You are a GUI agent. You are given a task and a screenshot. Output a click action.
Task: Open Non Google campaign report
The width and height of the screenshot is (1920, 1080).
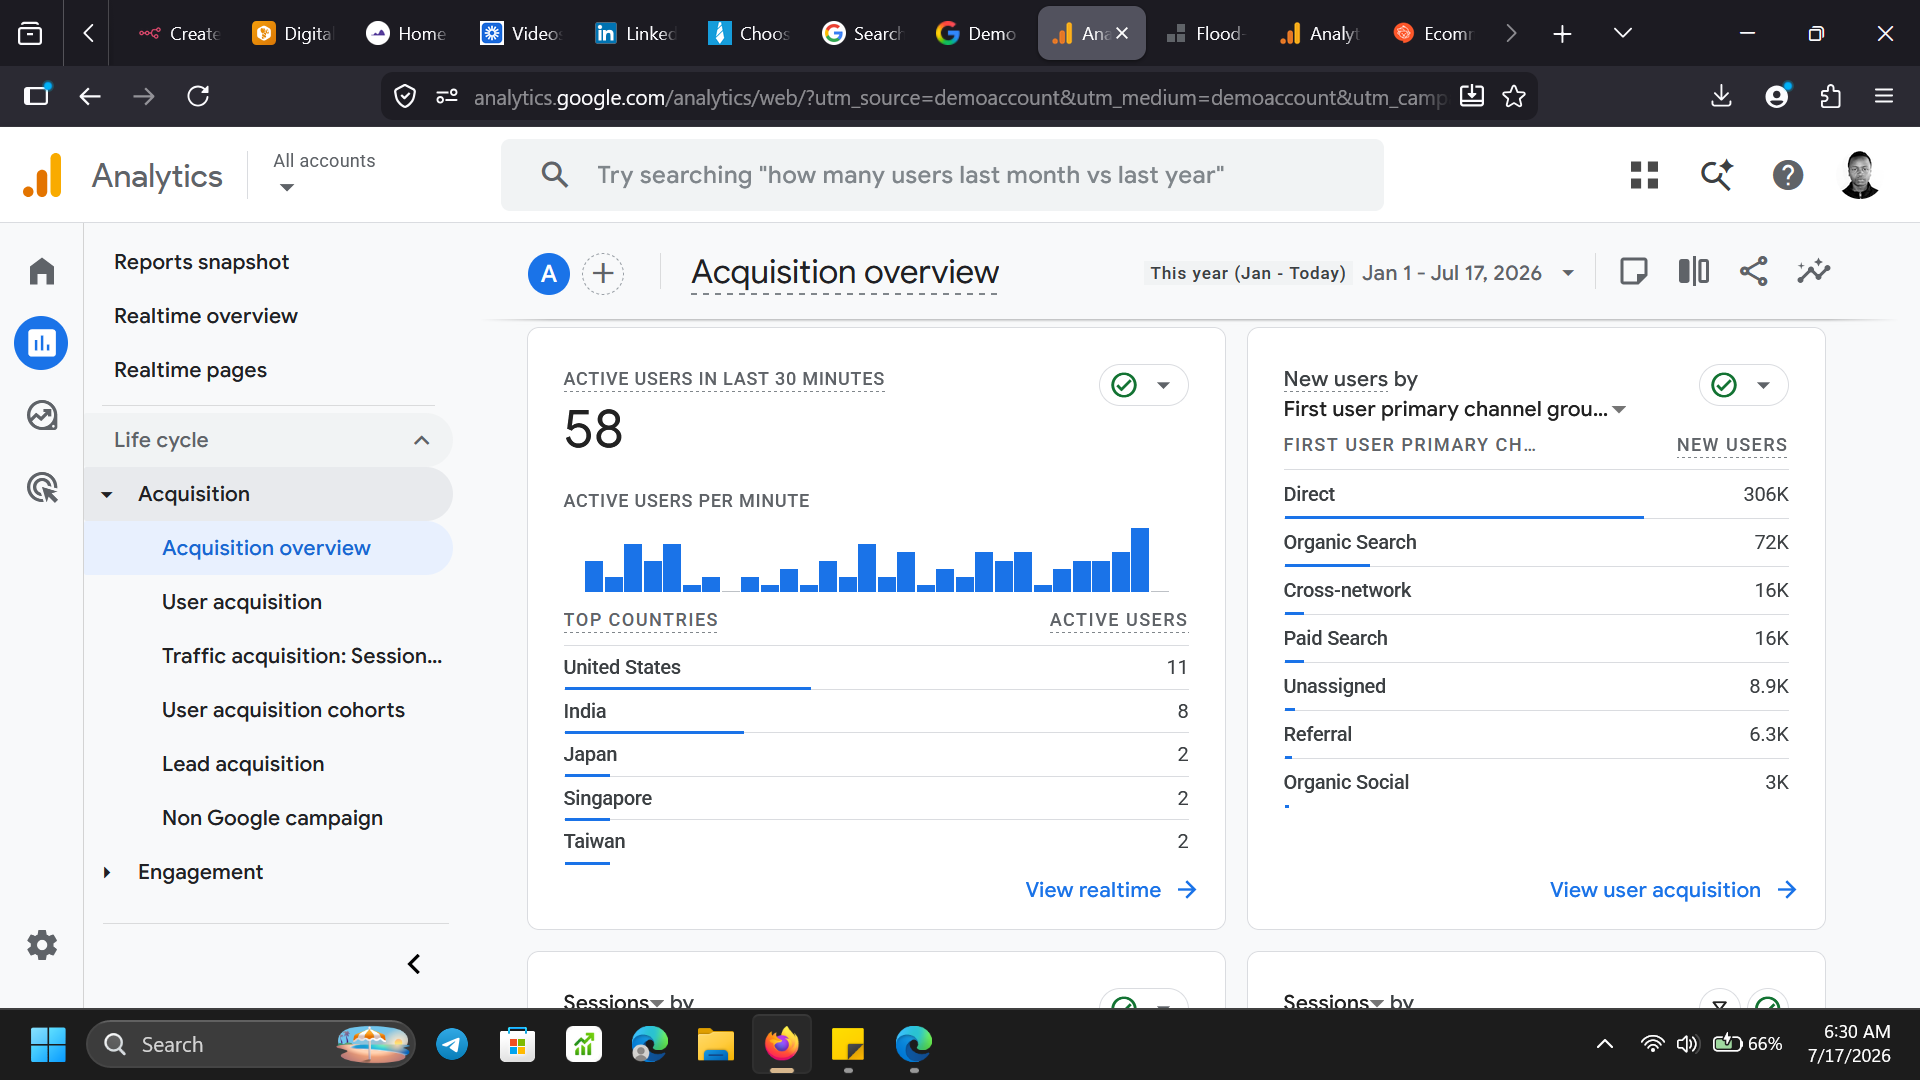click(272, 818)
